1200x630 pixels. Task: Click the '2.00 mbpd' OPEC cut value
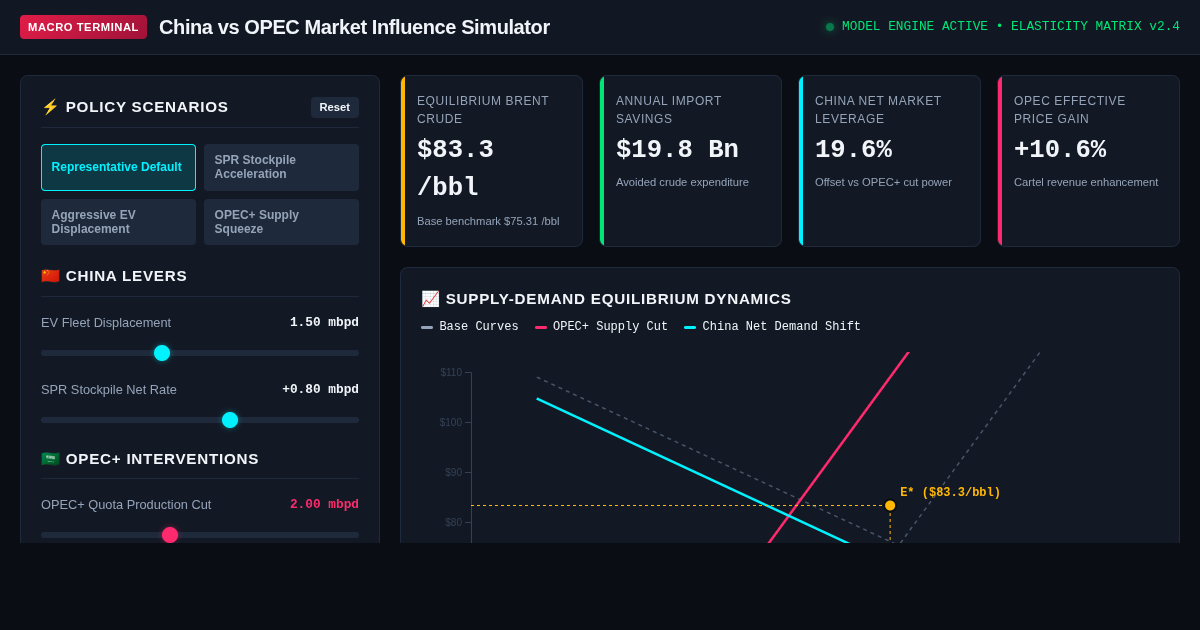(x=324, y=505)
